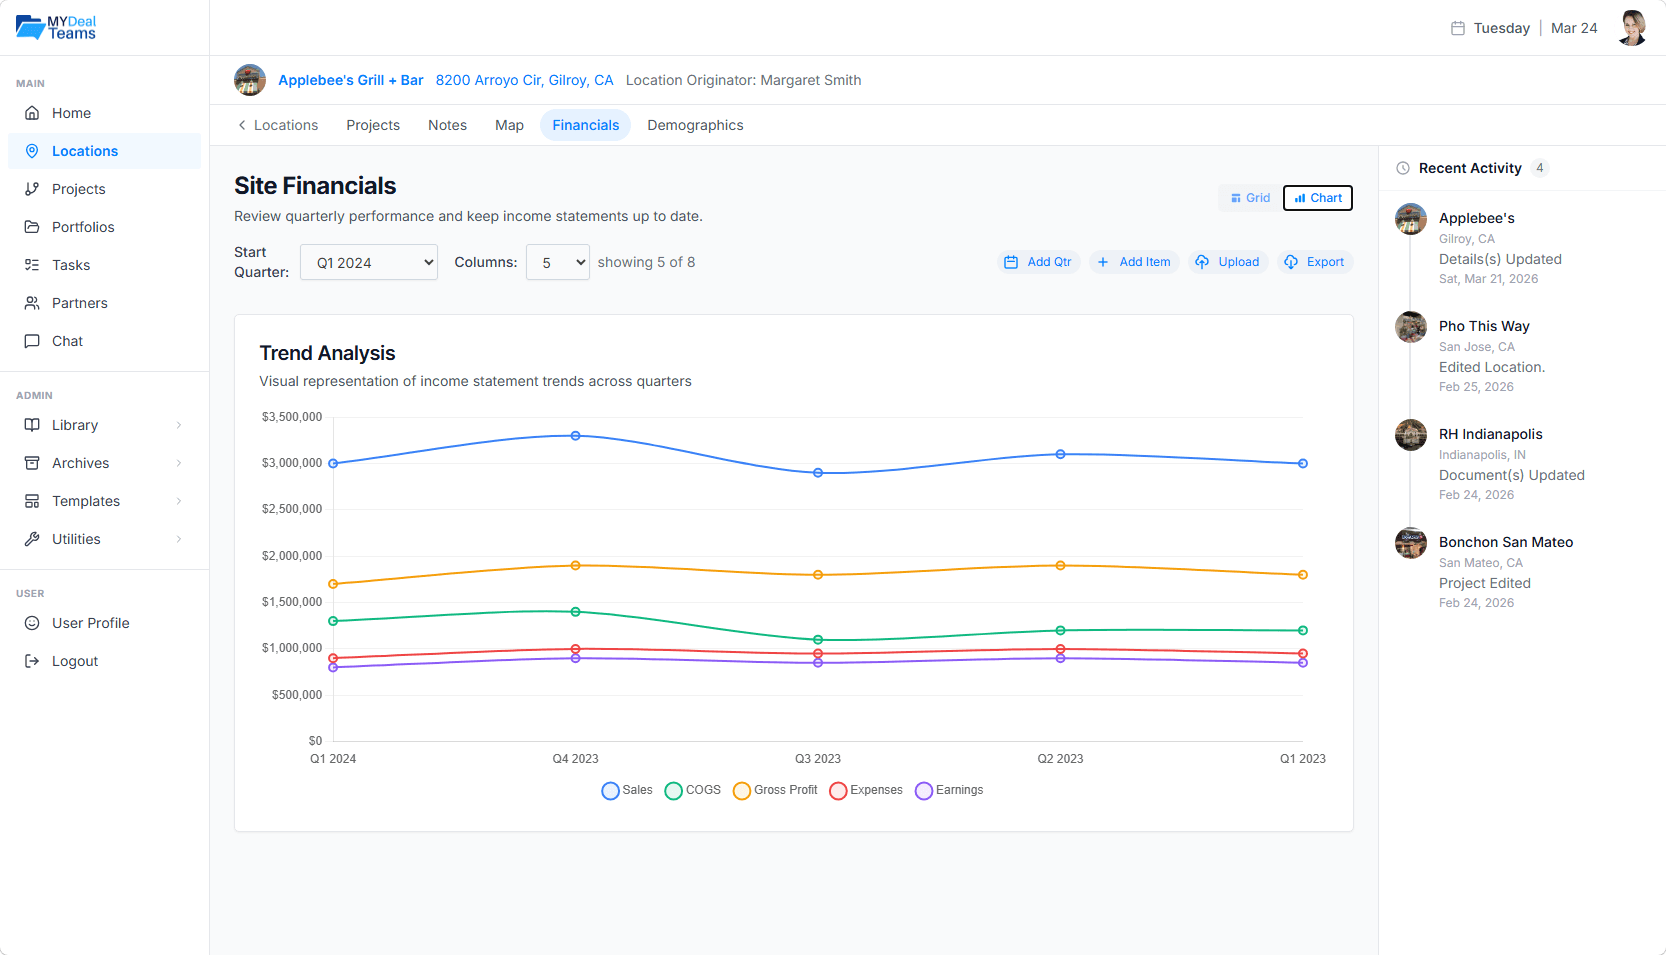Image resolution: width=1666 pixels, height=955 pixels.
Task: Click the Export button
Action: pos(1315,262)
